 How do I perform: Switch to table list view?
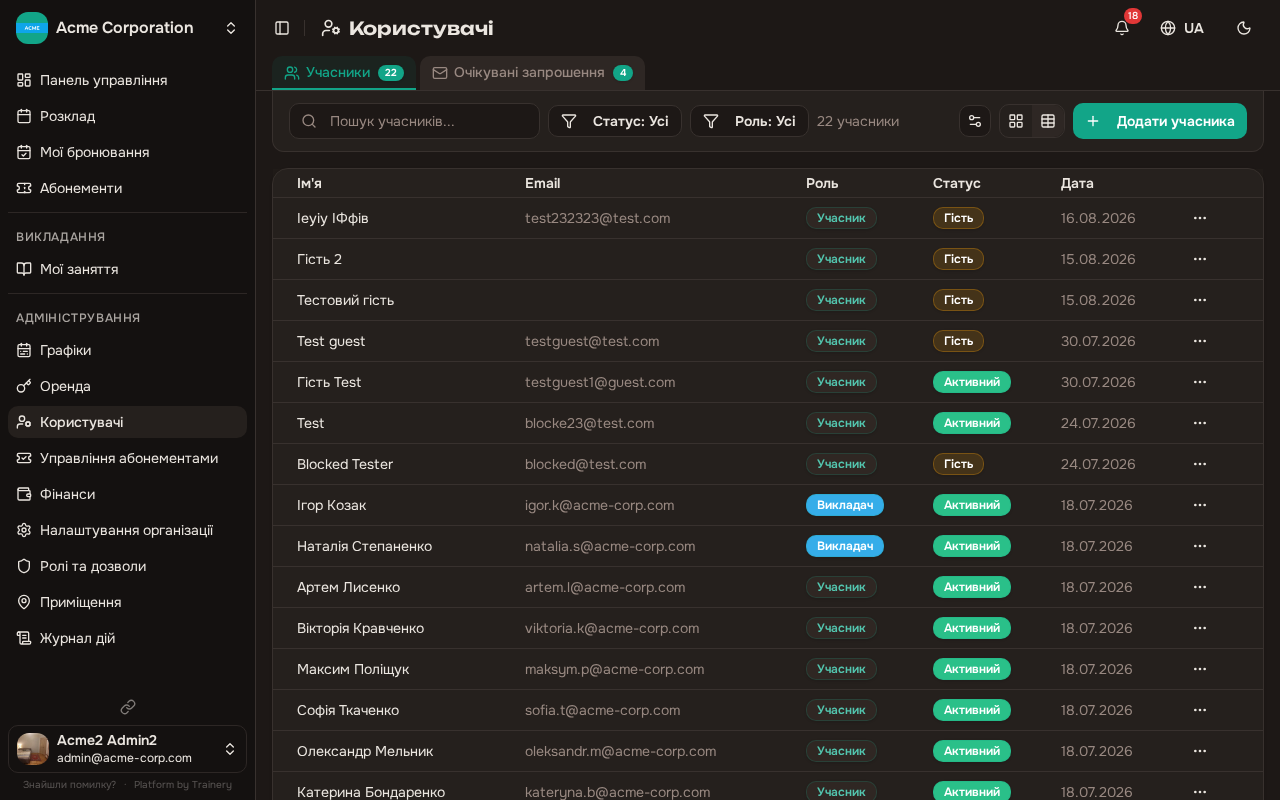(1048, 121)
